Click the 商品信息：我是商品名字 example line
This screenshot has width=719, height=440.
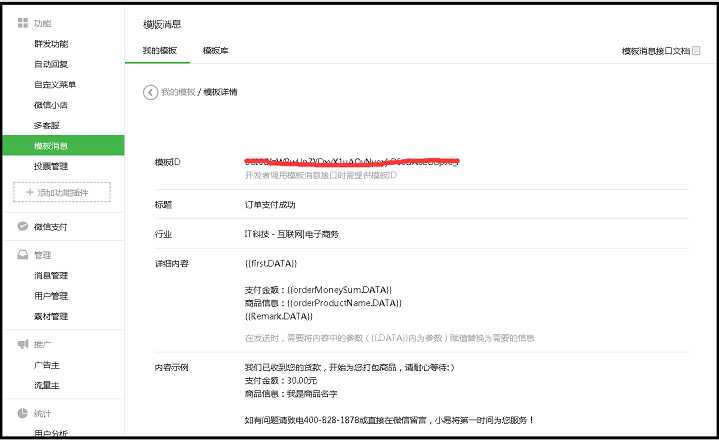click(291, 394)
